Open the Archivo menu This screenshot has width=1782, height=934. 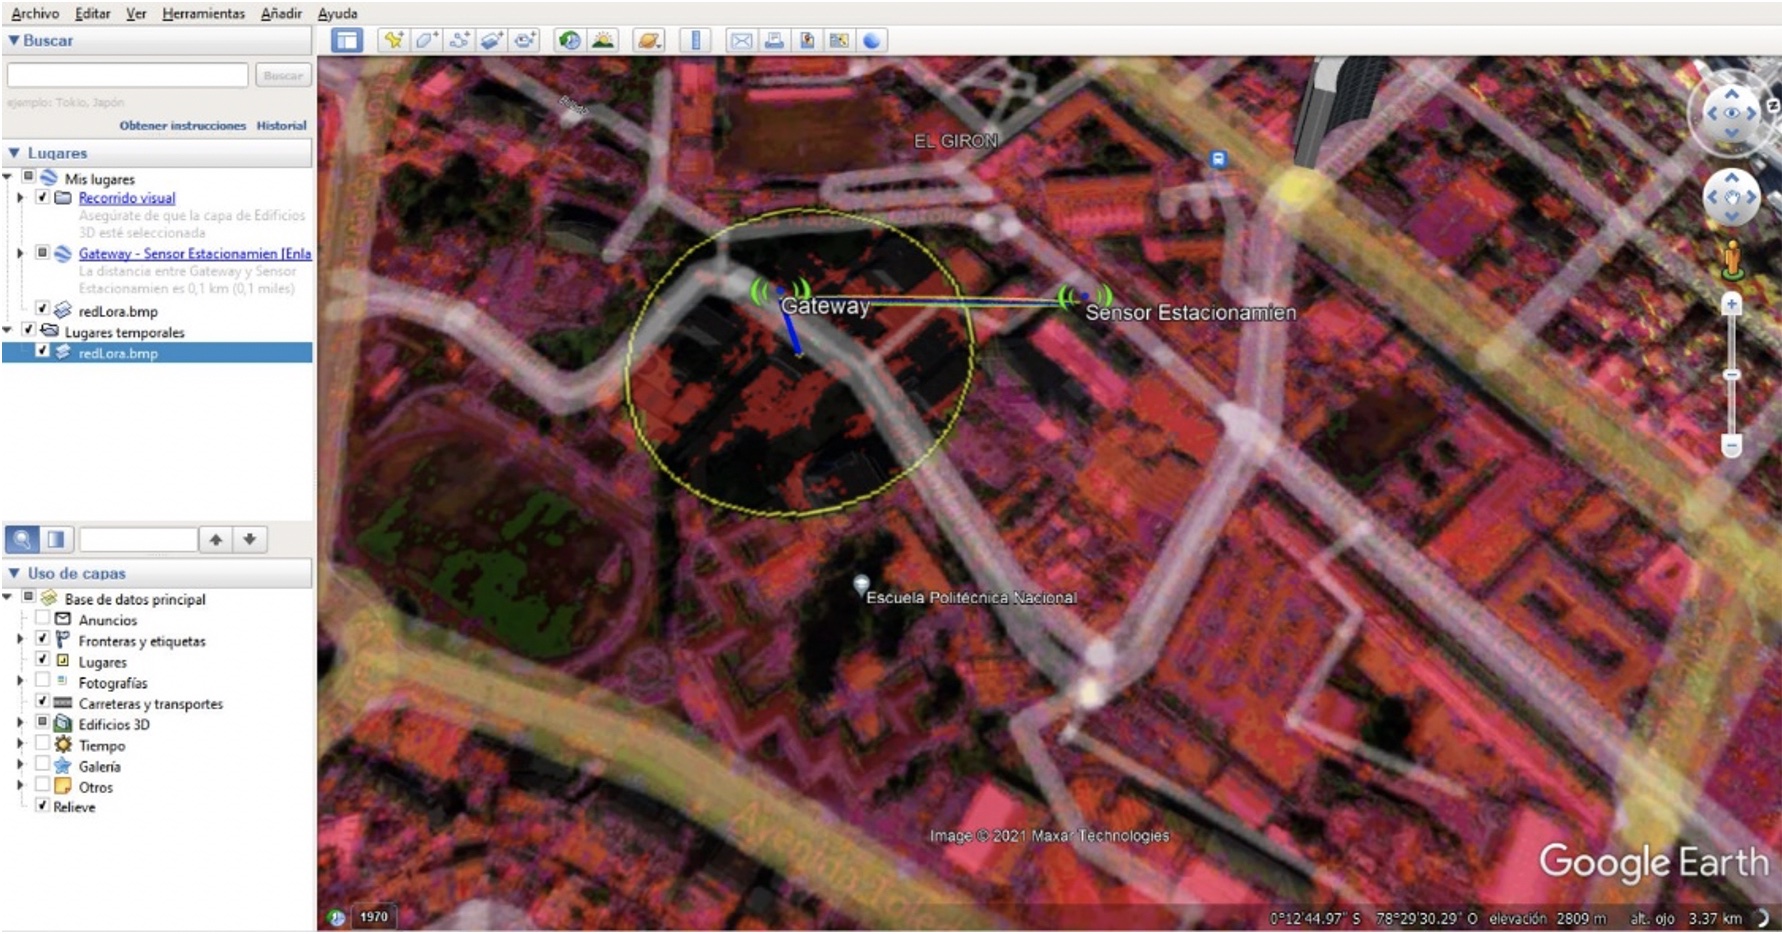point(35,13)
